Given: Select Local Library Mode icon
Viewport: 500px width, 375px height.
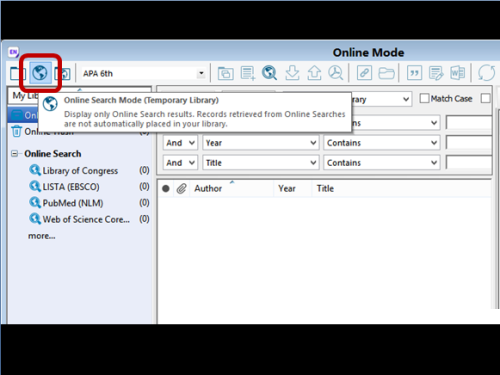Looking at the screenshot, I should pyautogui.click(x=17, y=73).
